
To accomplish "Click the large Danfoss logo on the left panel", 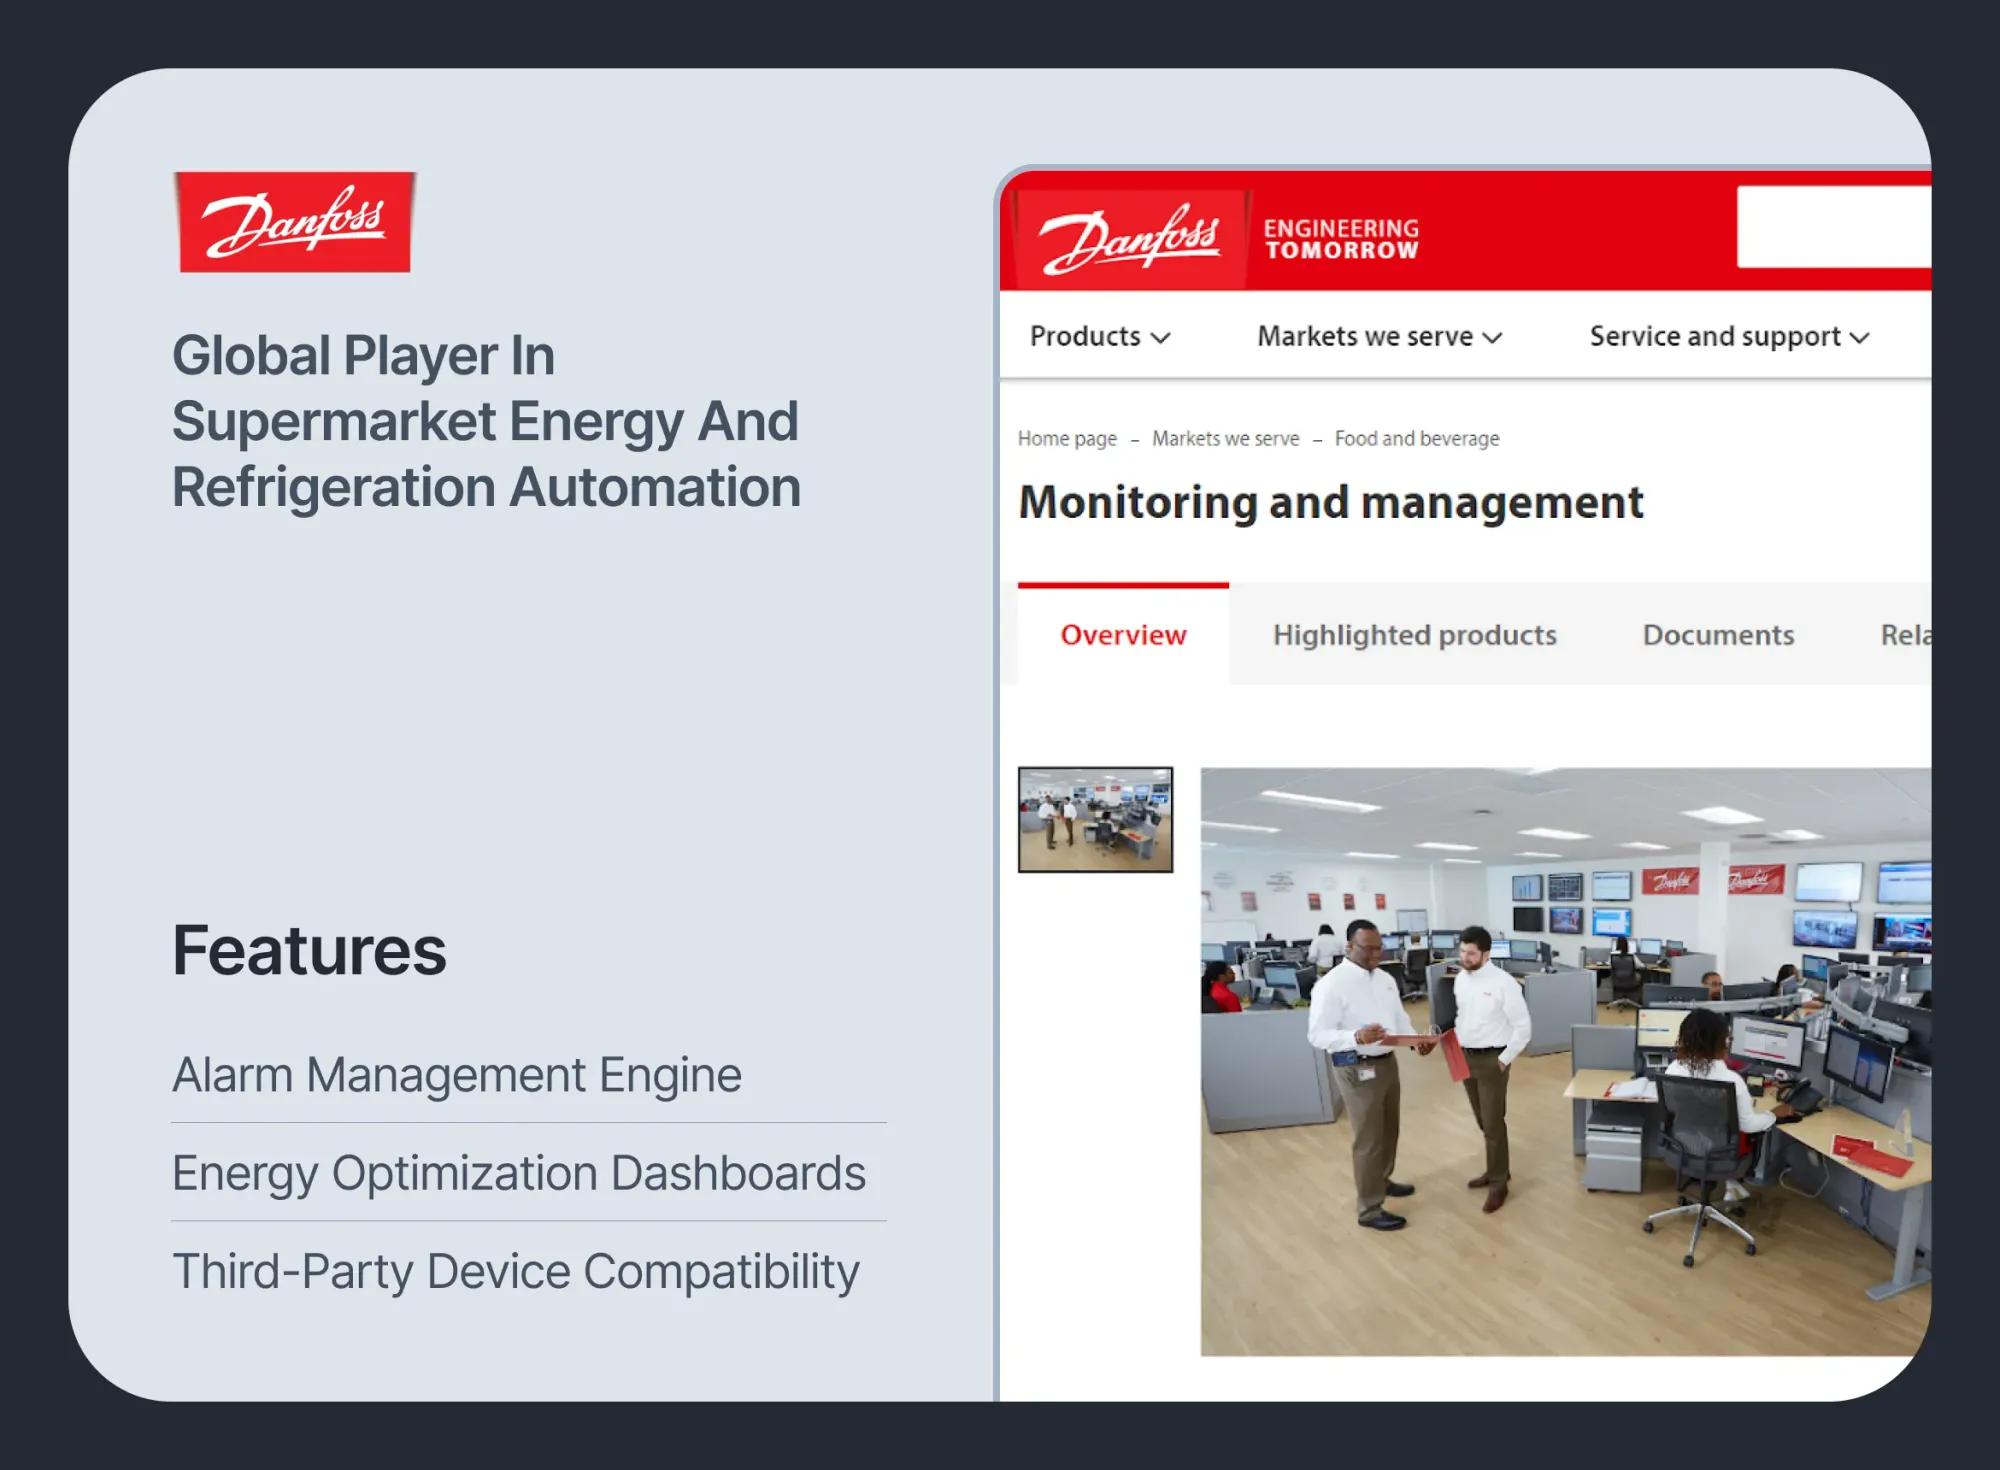I will [x=295, y=222].
